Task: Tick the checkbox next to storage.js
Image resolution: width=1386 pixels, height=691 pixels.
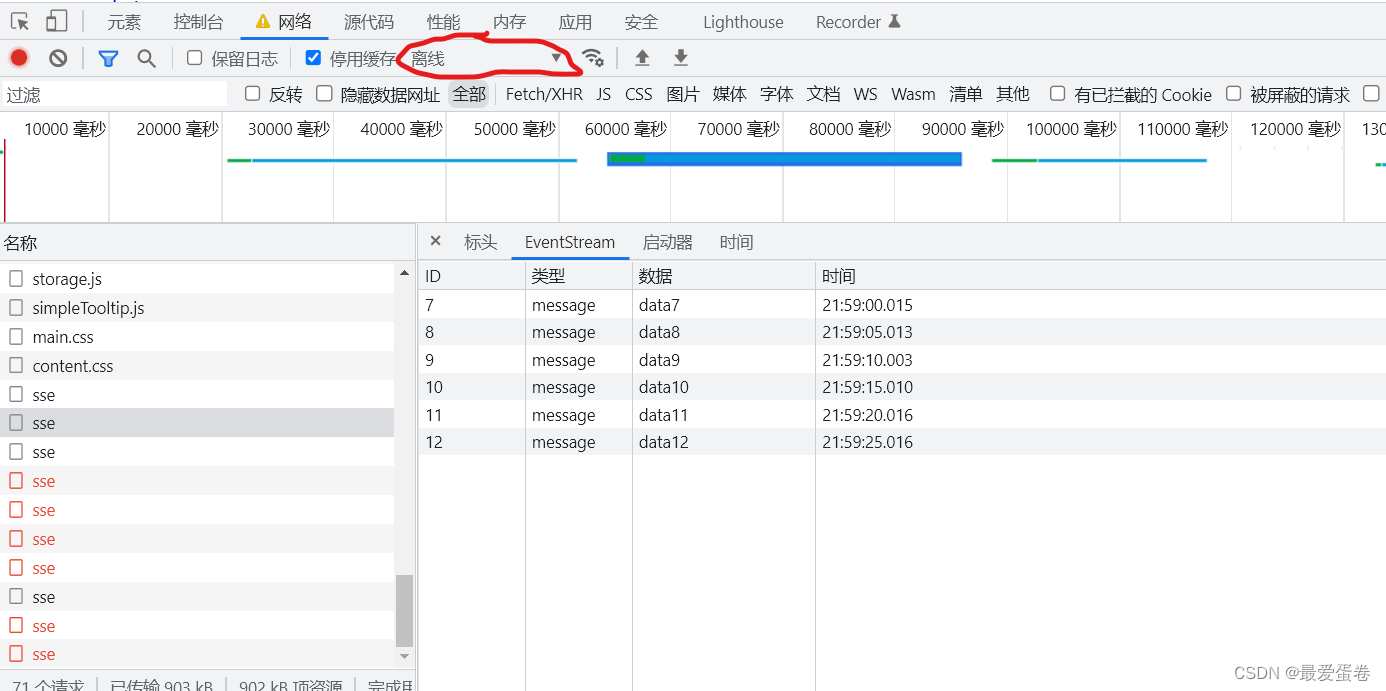Action: [16, 278]
